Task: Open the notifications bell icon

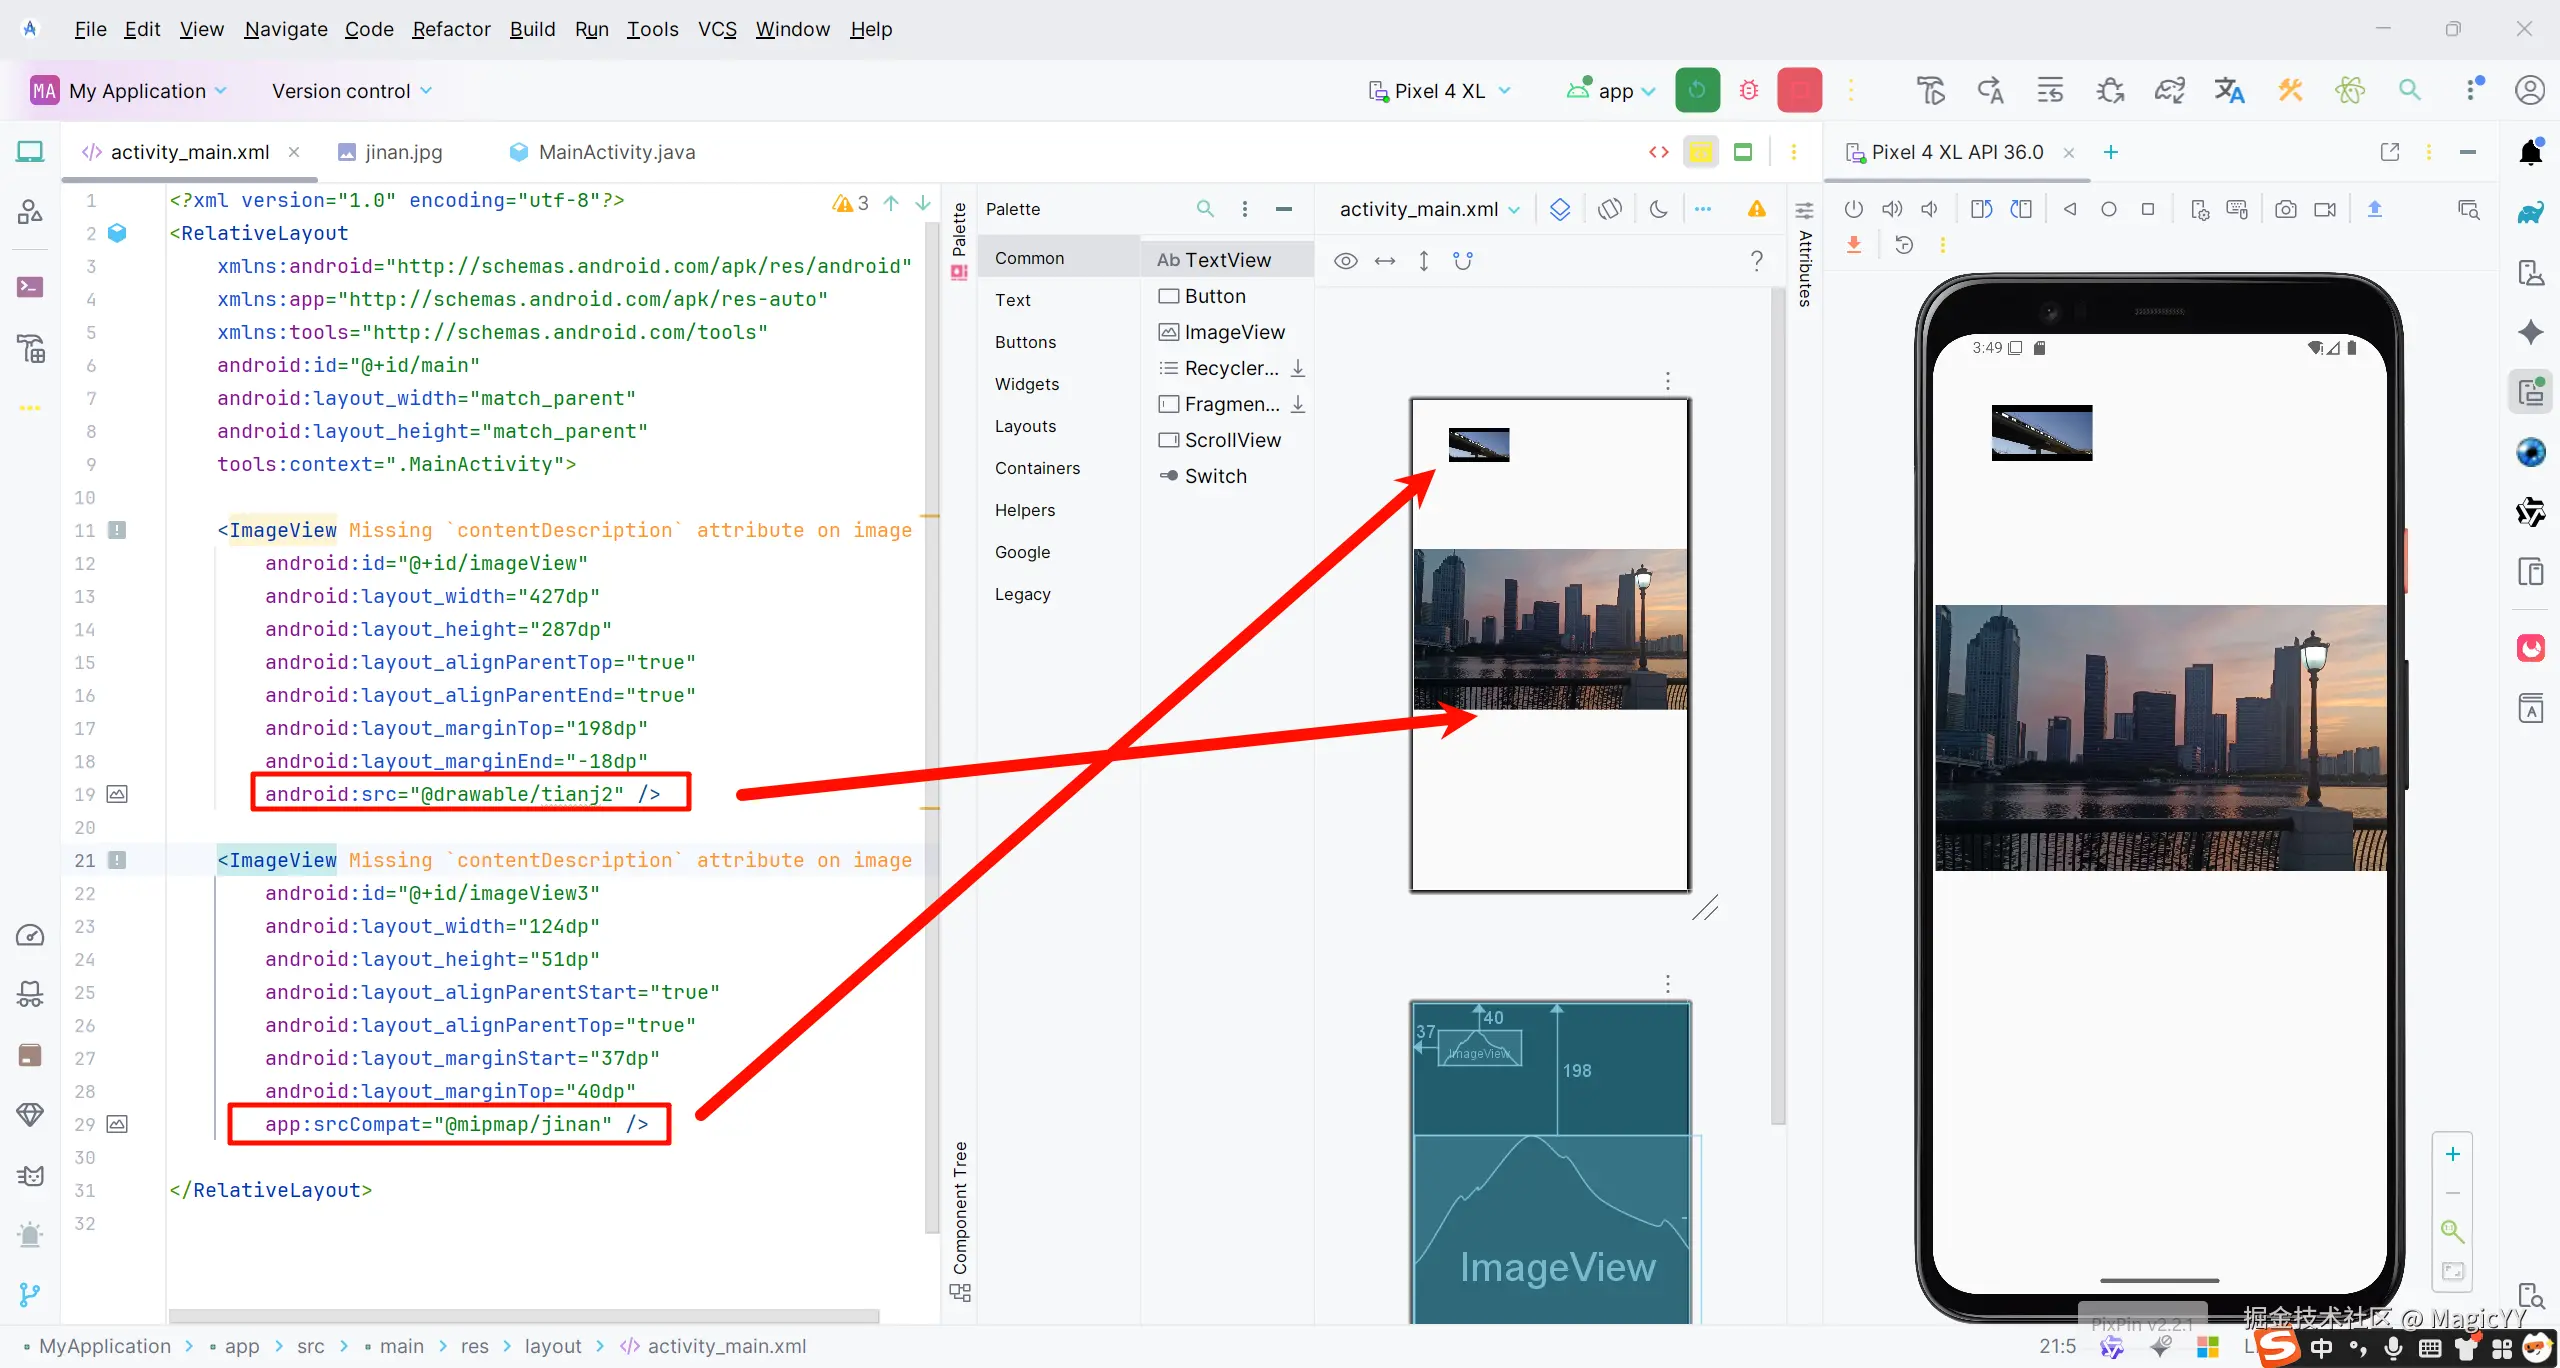Action: pyautogui.click(x=2530, y=152)
